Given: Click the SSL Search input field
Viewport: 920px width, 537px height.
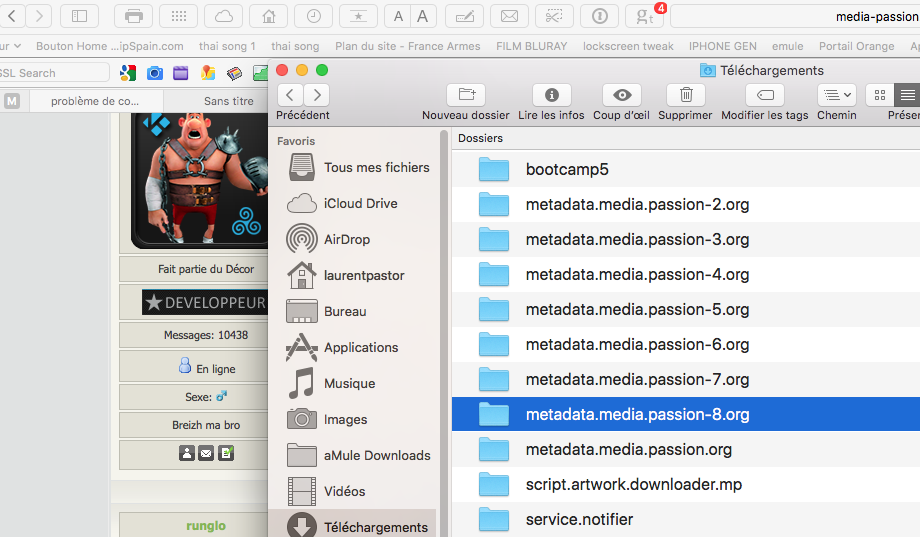Looking at the screenshot, I should (53, 73).
